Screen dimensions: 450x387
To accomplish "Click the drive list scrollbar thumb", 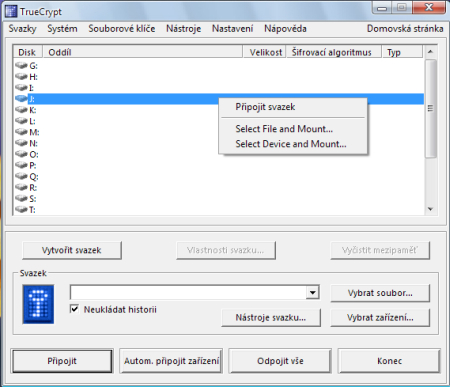I will click(x=431, y=108).
